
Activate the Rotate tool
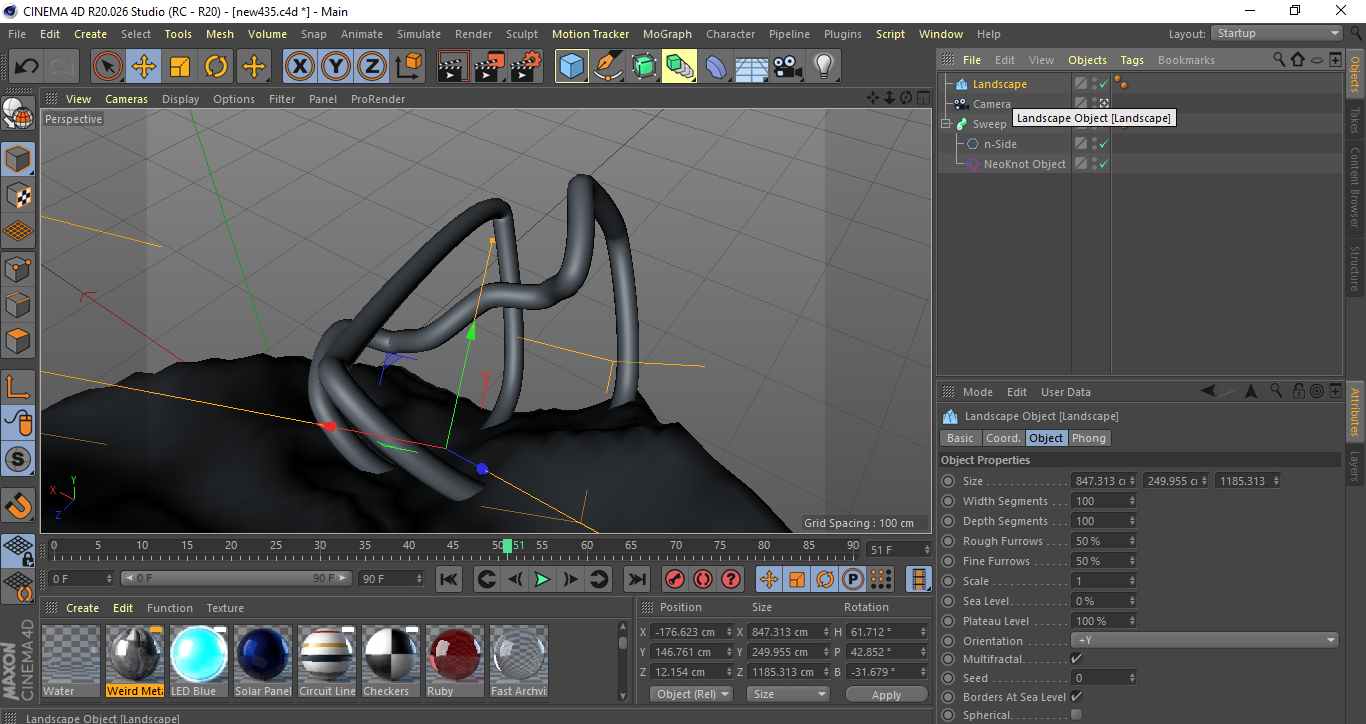pos(216,67)
